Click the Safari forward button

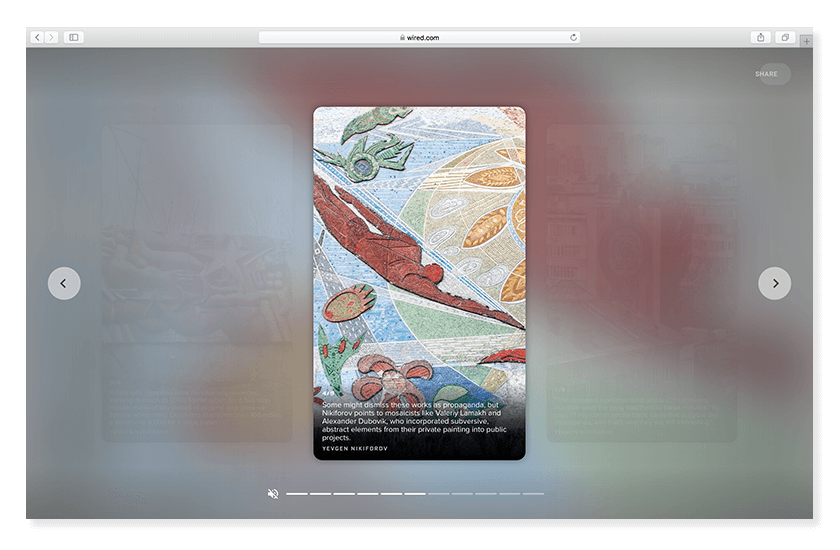point(51,37)
